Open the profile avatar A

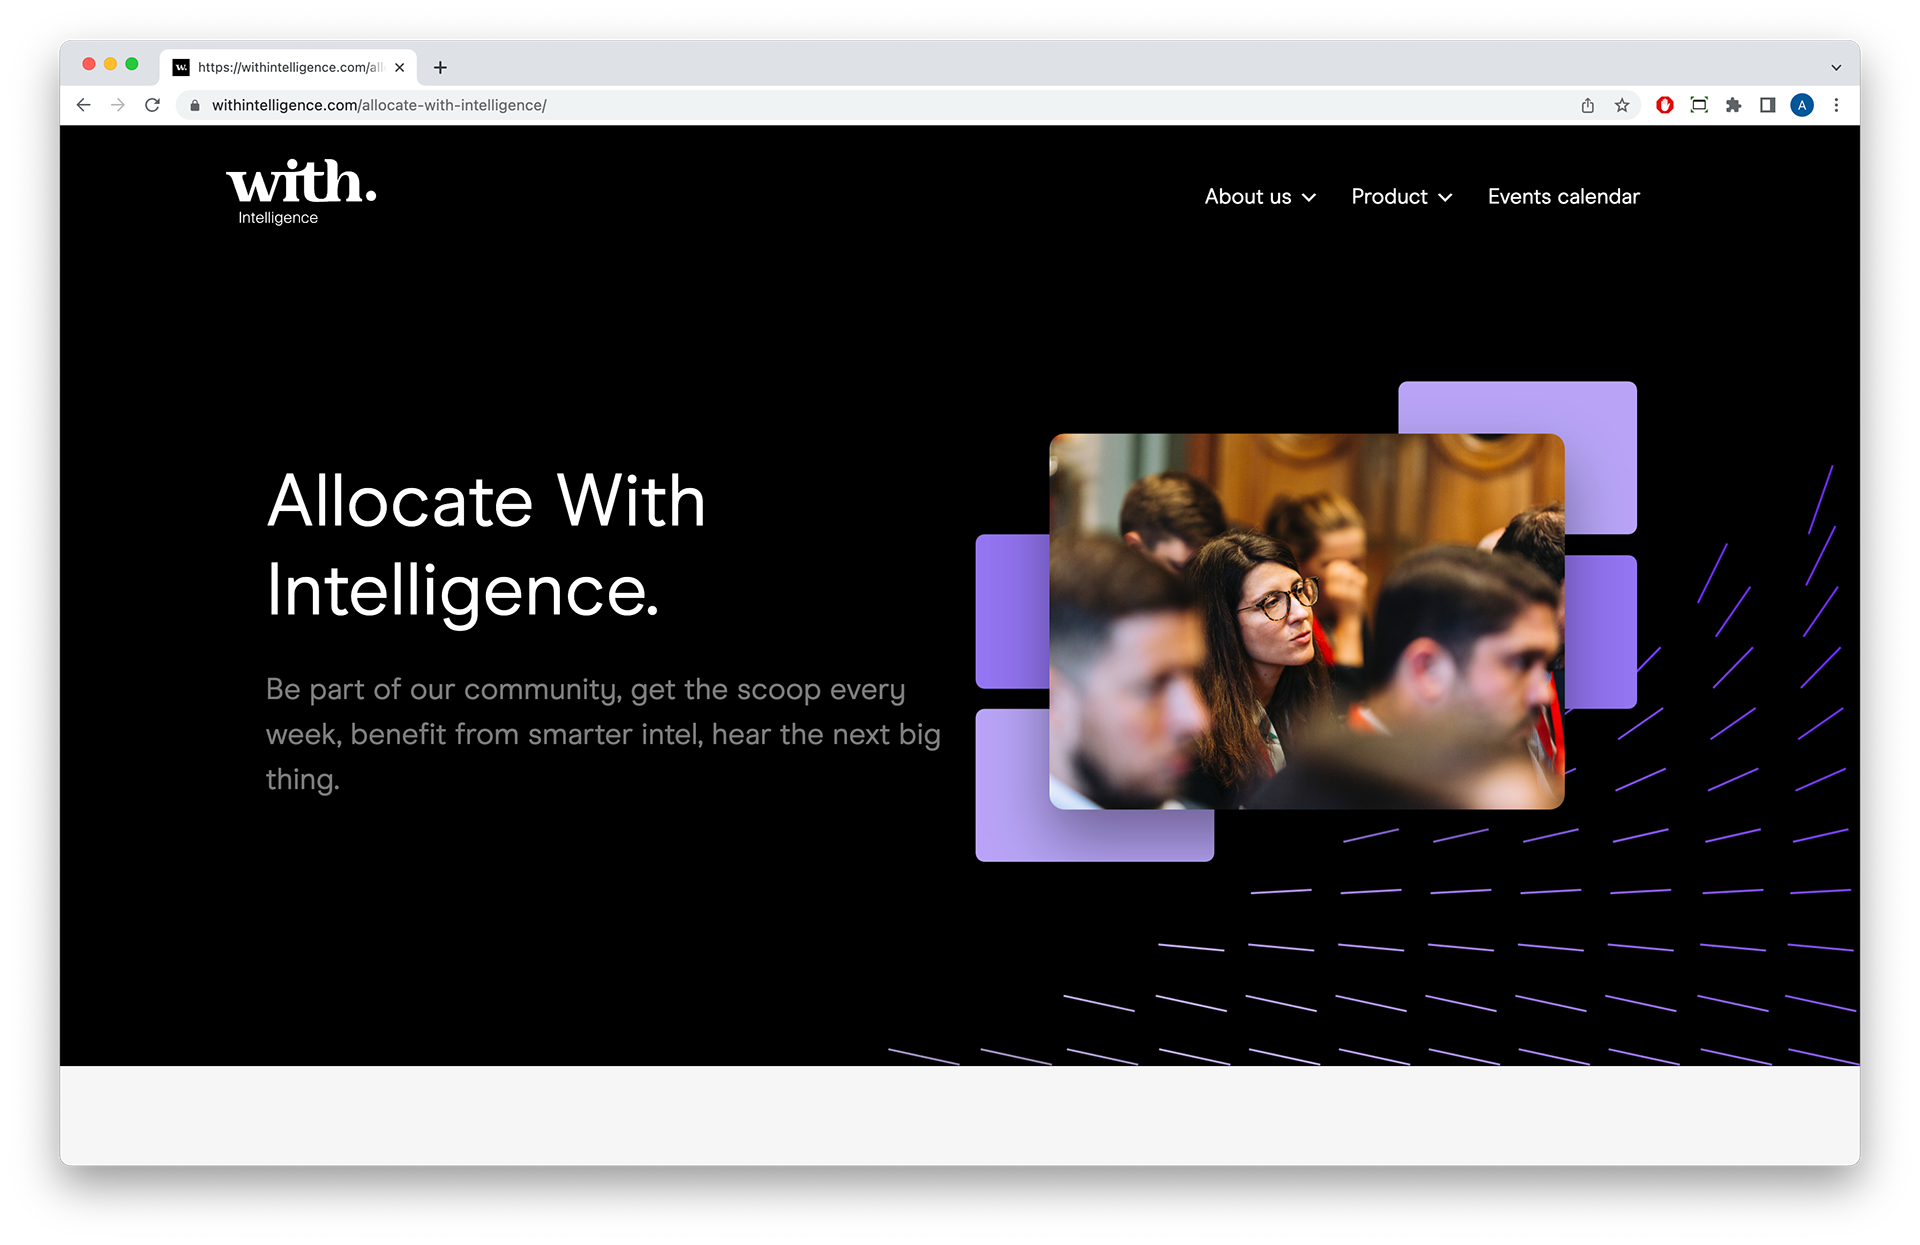[1802, 105]
